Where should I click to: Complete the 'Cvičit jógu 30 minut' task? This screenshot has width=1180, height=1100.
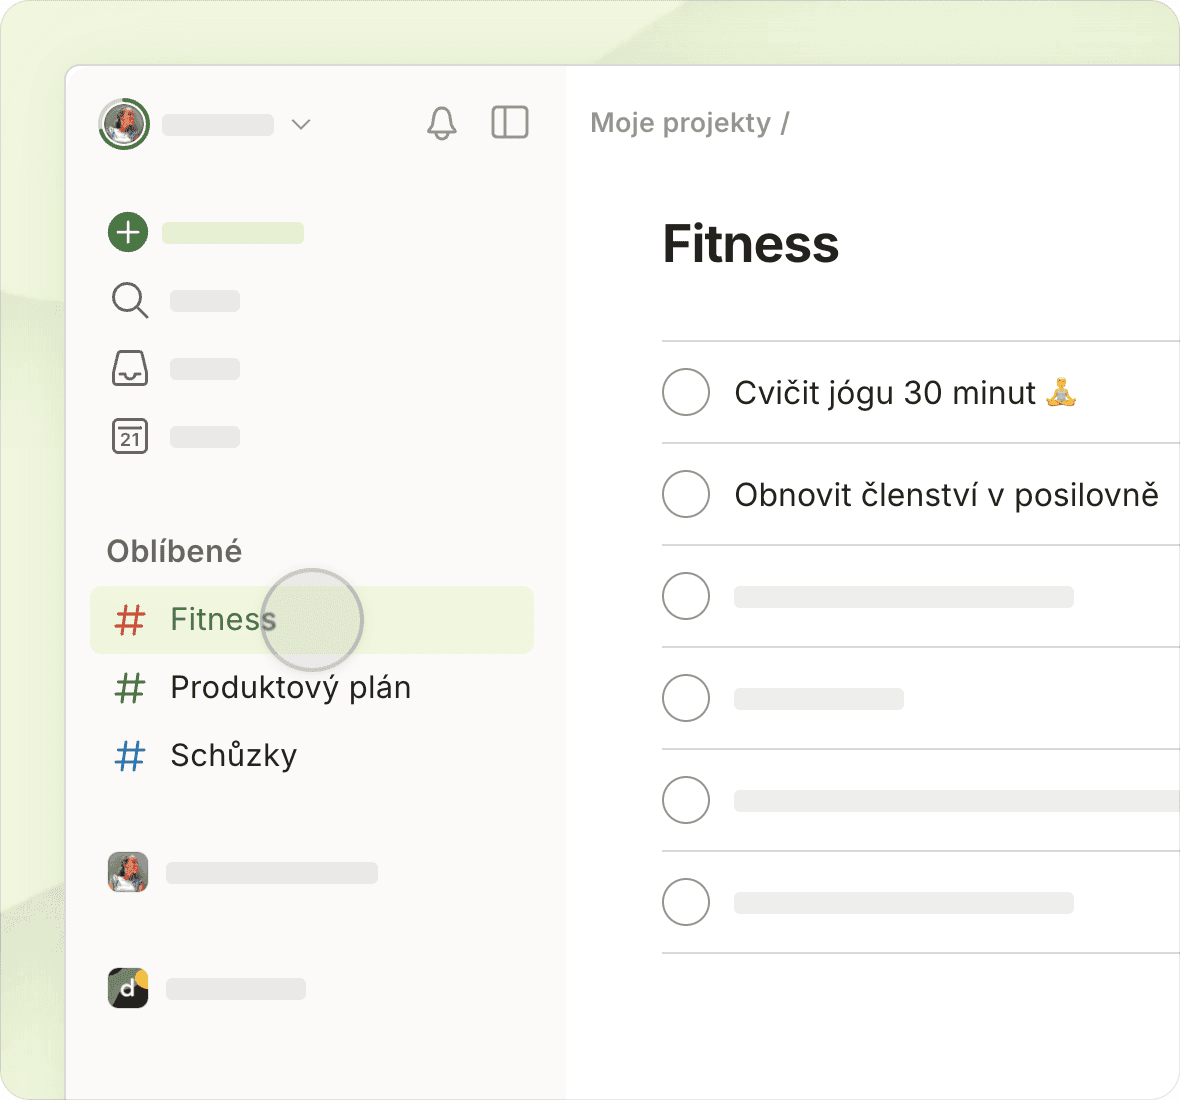click(686, 392)
